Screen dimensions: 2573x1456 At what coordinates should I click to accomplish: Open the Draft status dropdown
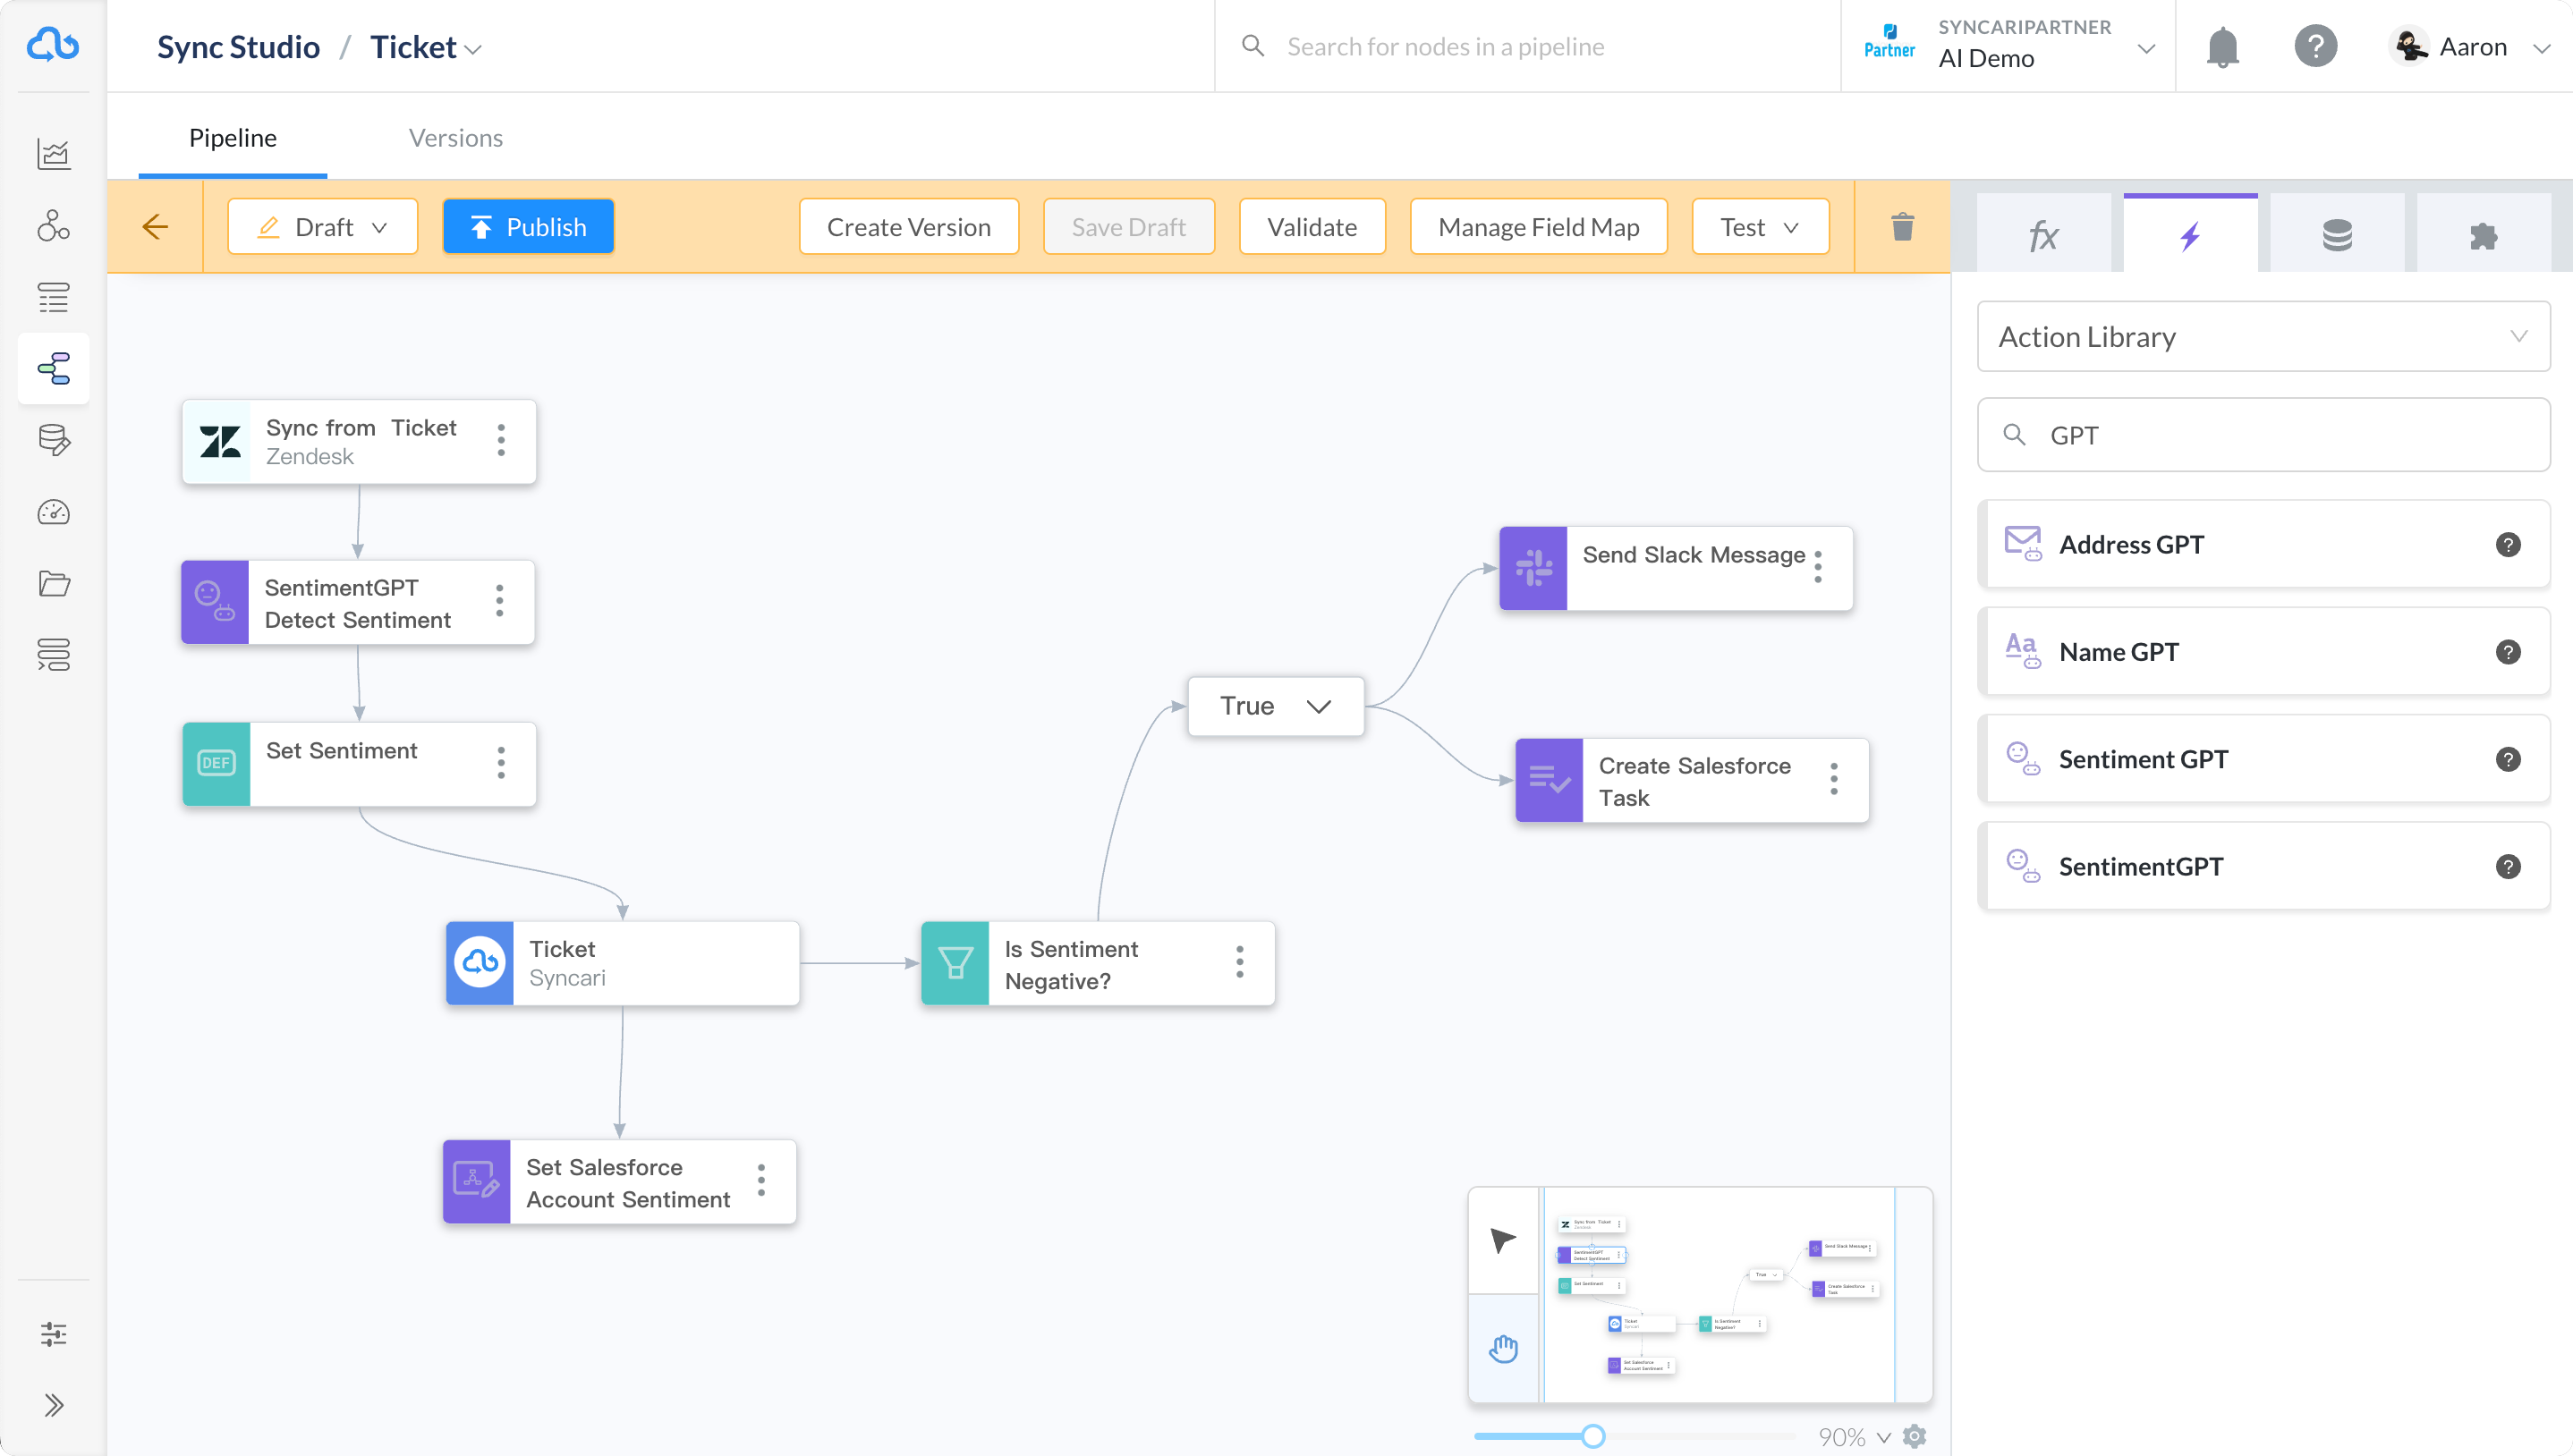click(x=322, y=227)
